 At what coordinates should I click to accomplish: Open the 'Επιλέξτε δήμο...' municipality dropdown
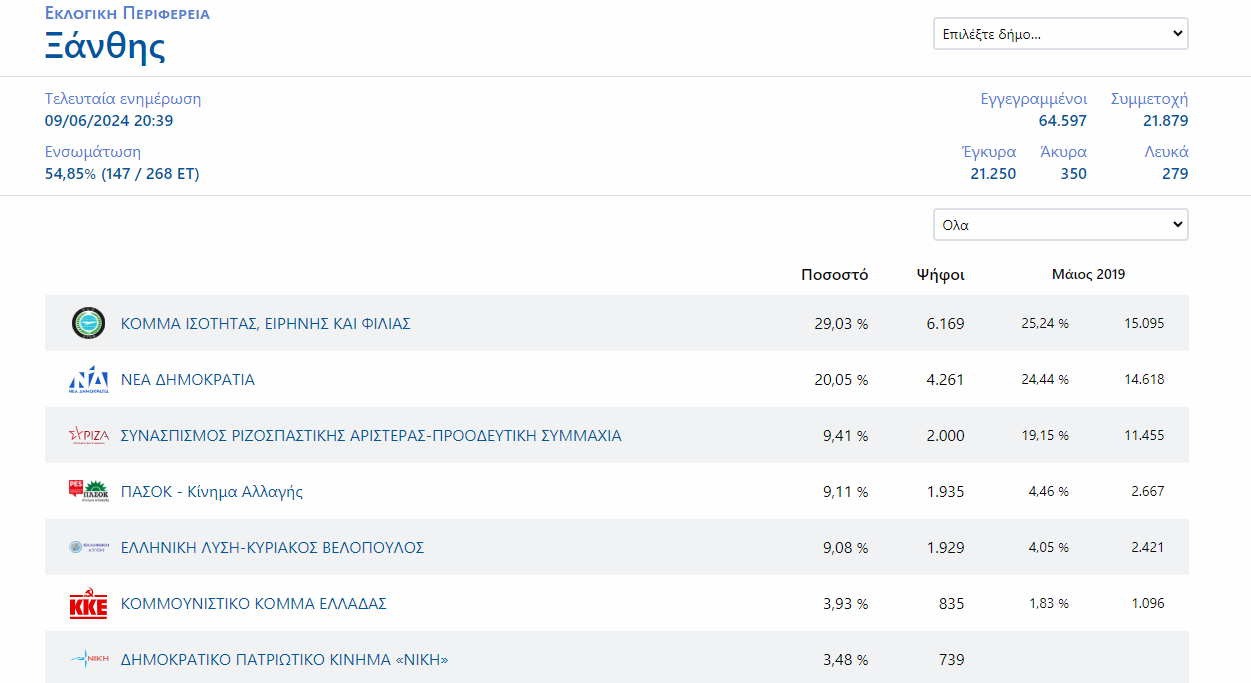click(x=1060, y=34)
